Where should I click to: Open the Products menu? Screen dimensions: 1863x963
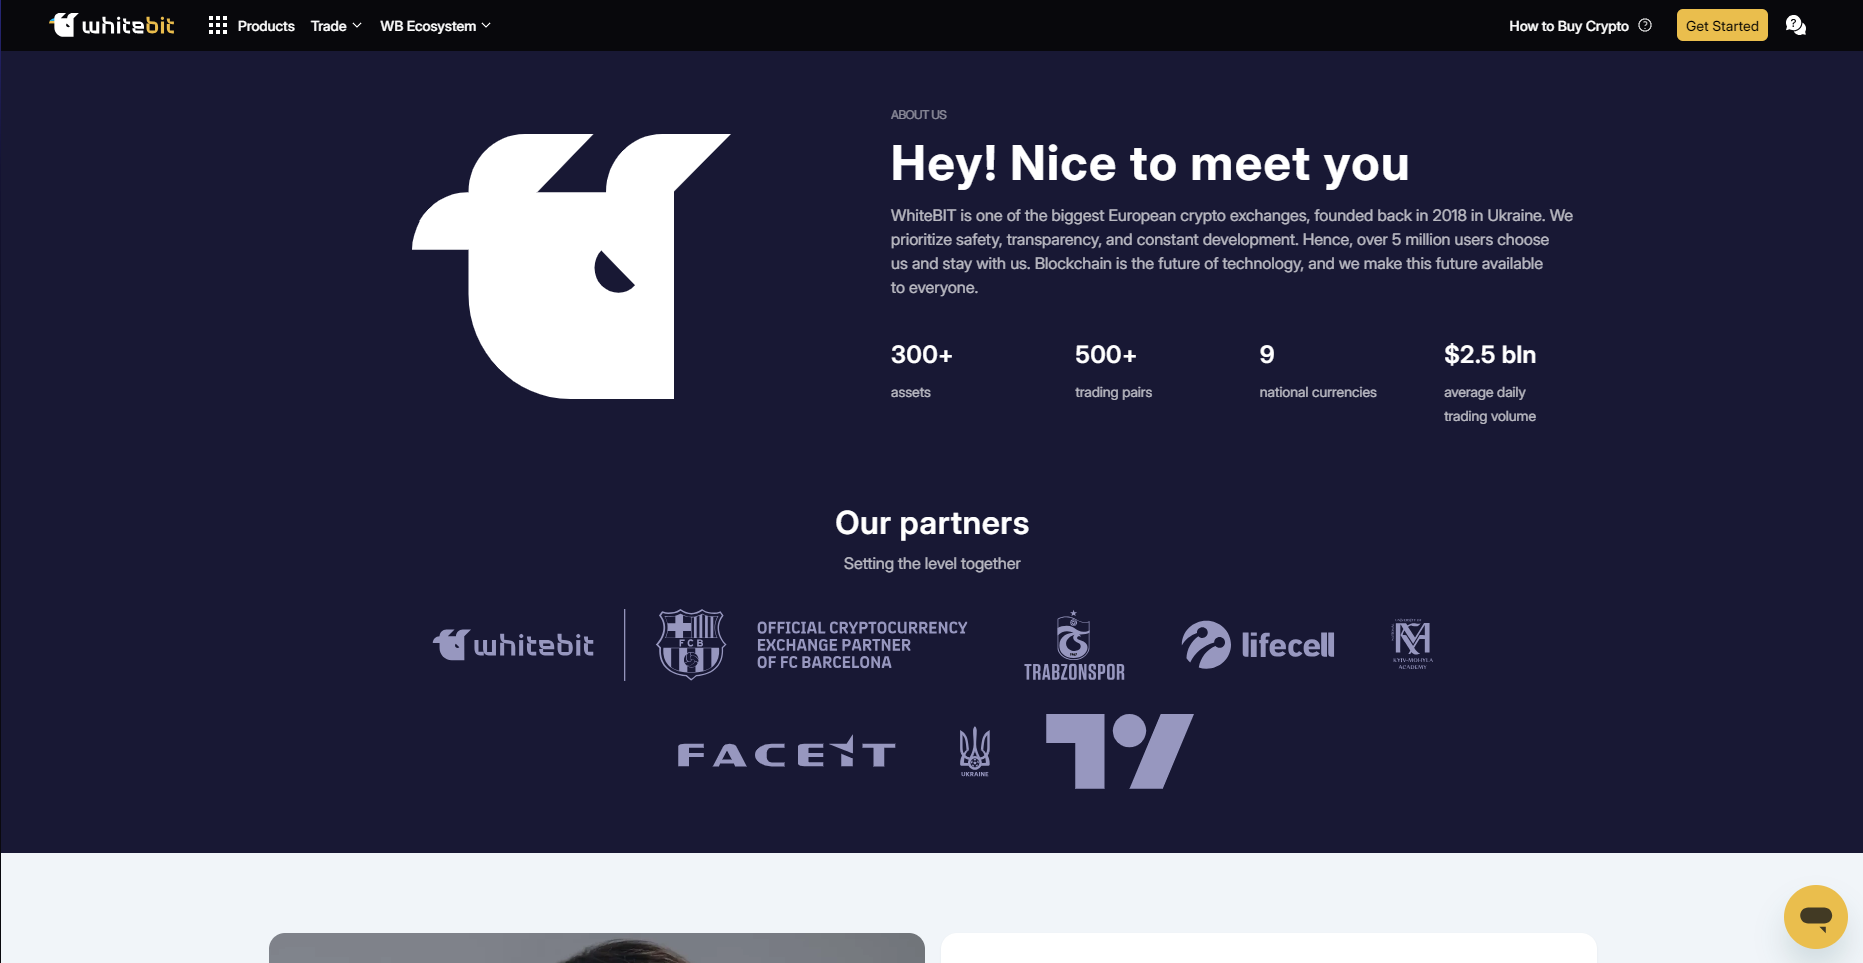pyautogui.click(x=266, y=26)
